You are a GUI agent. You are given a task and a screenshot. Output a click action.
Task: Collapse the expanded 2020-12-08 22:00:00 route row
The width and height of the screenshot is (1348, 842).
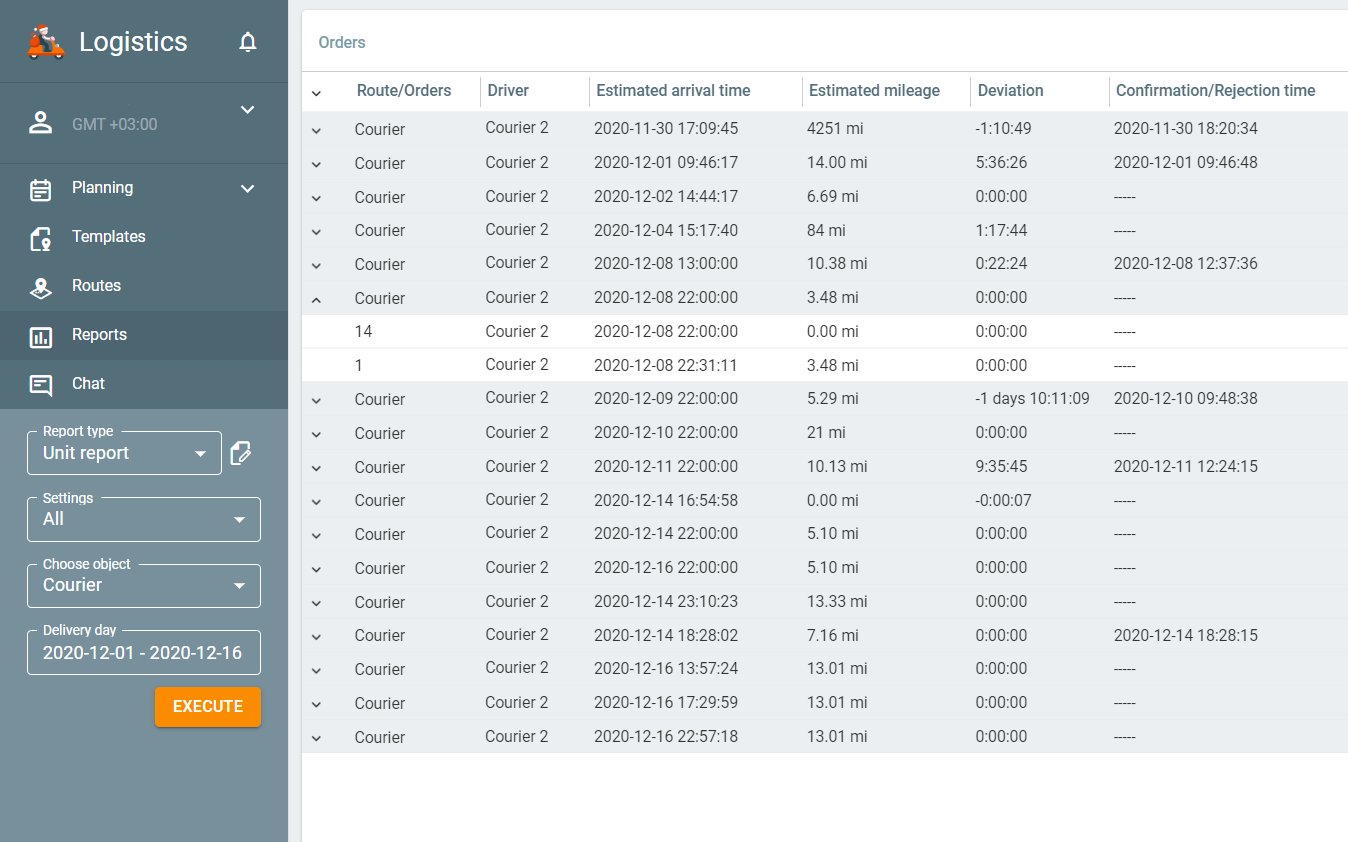(316, 299)
